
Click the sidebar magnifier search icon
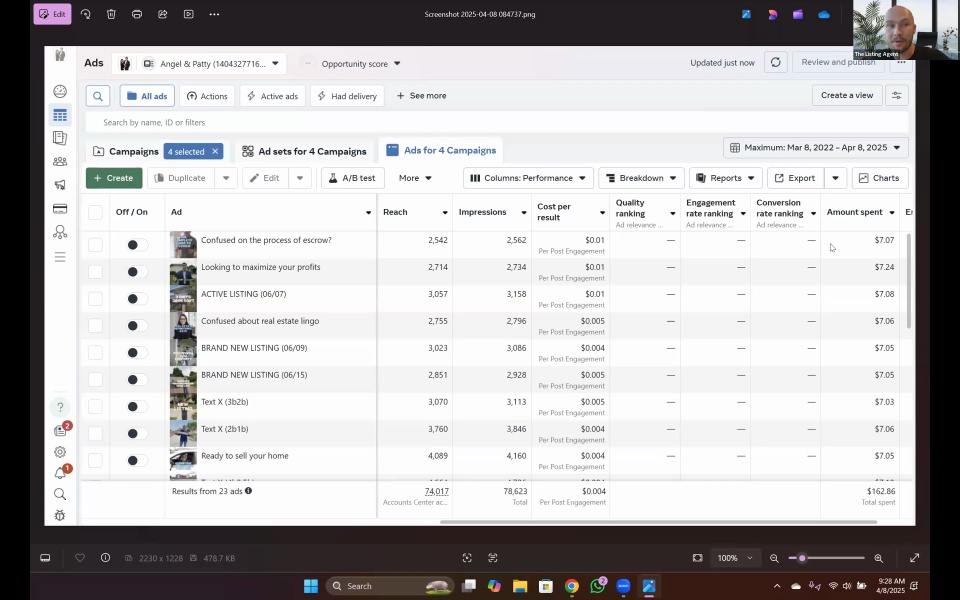coord(60,494)
